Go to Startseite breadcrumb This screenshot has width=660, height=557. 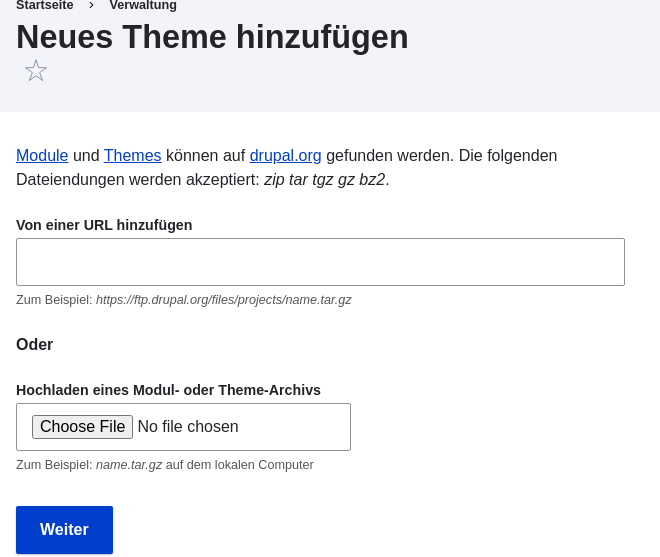(x=45, y=5)
